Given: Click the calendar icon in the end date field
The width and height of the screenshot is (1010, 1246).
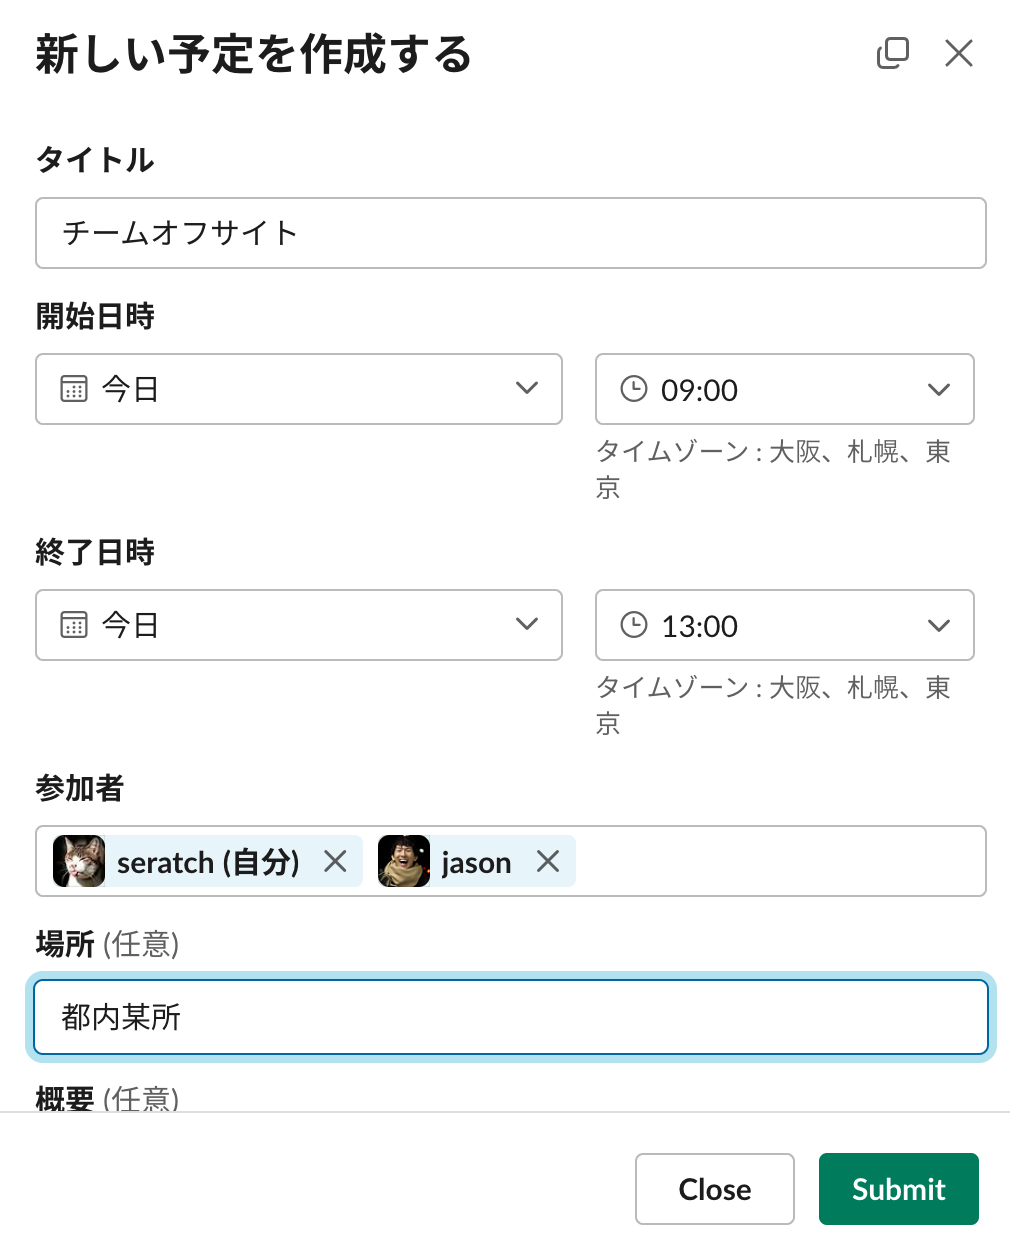Looking at the screenshot, I should [x=74, y=625].
